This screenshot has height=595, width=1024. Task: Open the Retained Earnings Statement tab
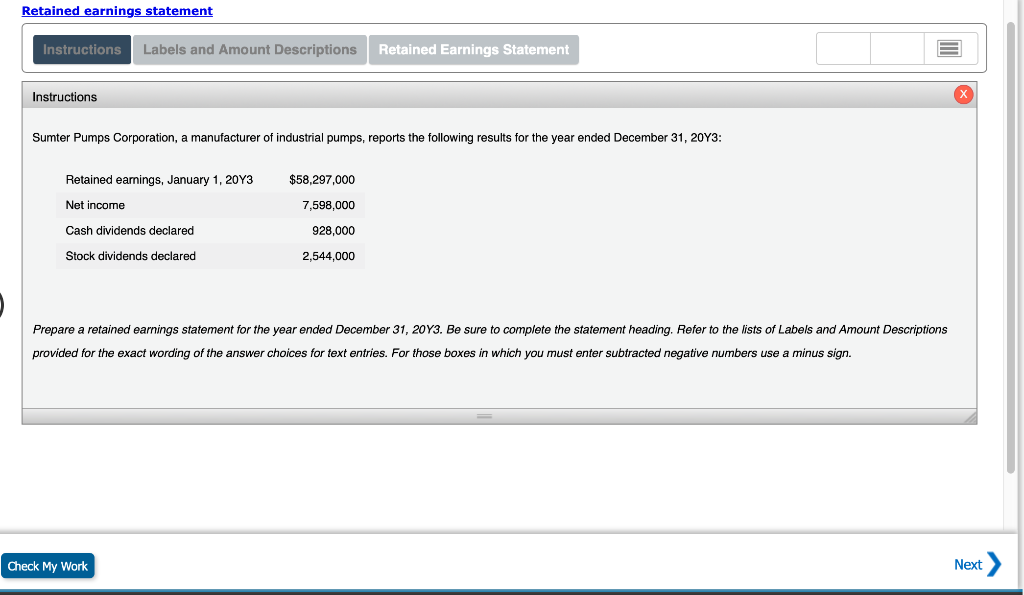pos(473,49)
